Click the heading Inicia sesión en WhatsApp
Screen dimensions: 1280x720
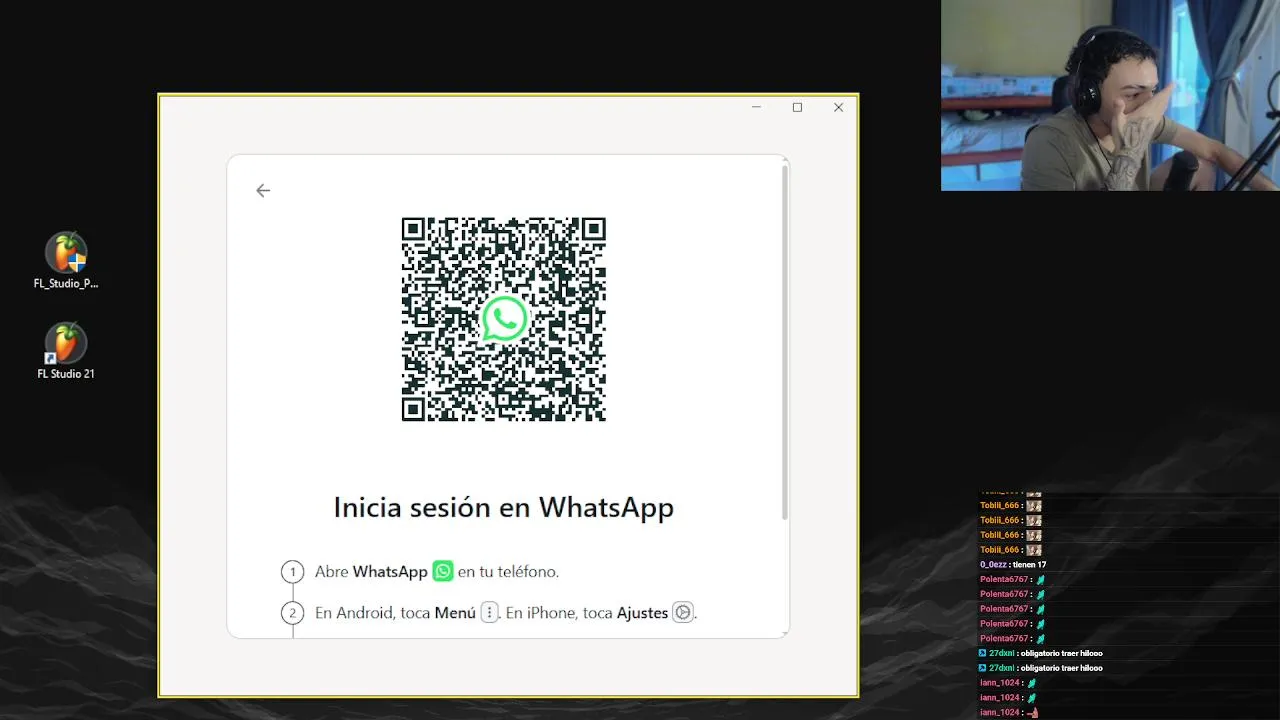point(503,507)
